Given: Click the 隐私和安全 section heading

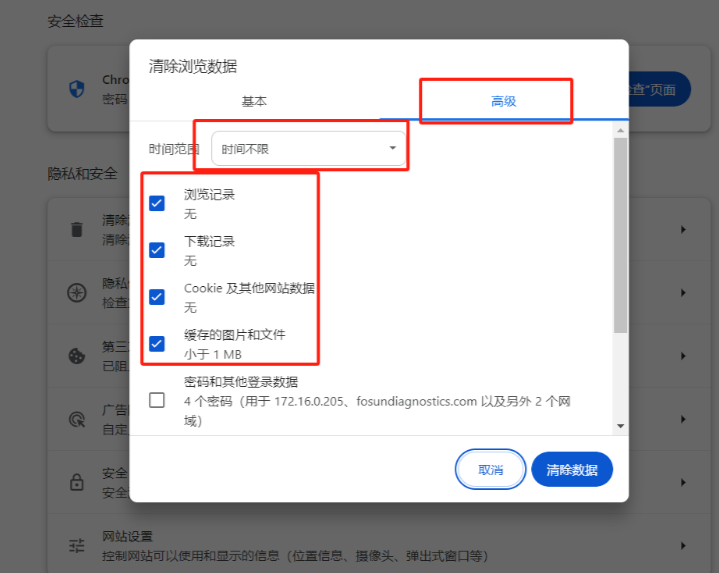Looking at the screenshot, I should coord(83,174).
